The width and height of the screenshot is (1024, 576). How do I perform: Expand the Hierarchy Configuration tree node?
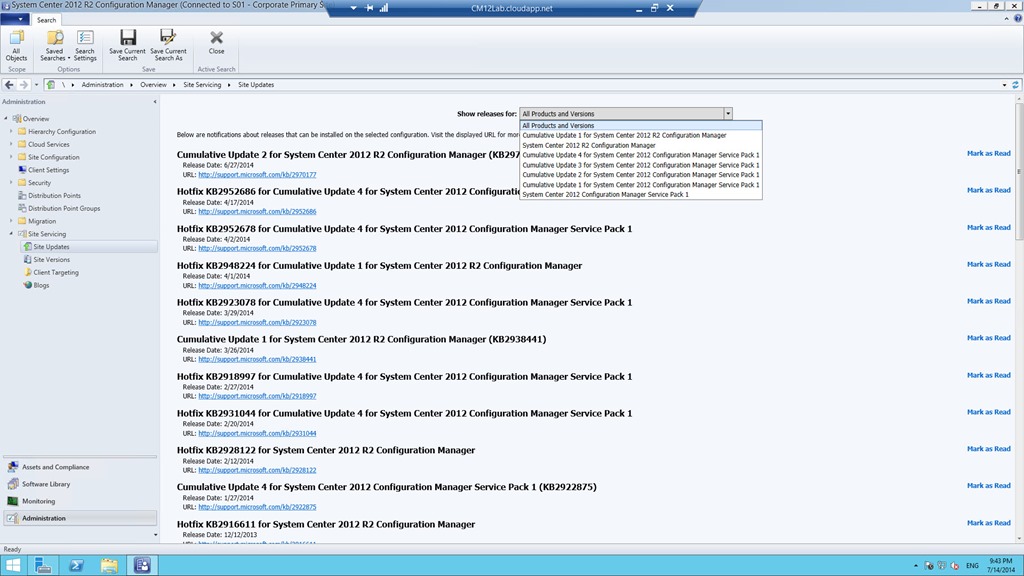(x=11, y=131)
